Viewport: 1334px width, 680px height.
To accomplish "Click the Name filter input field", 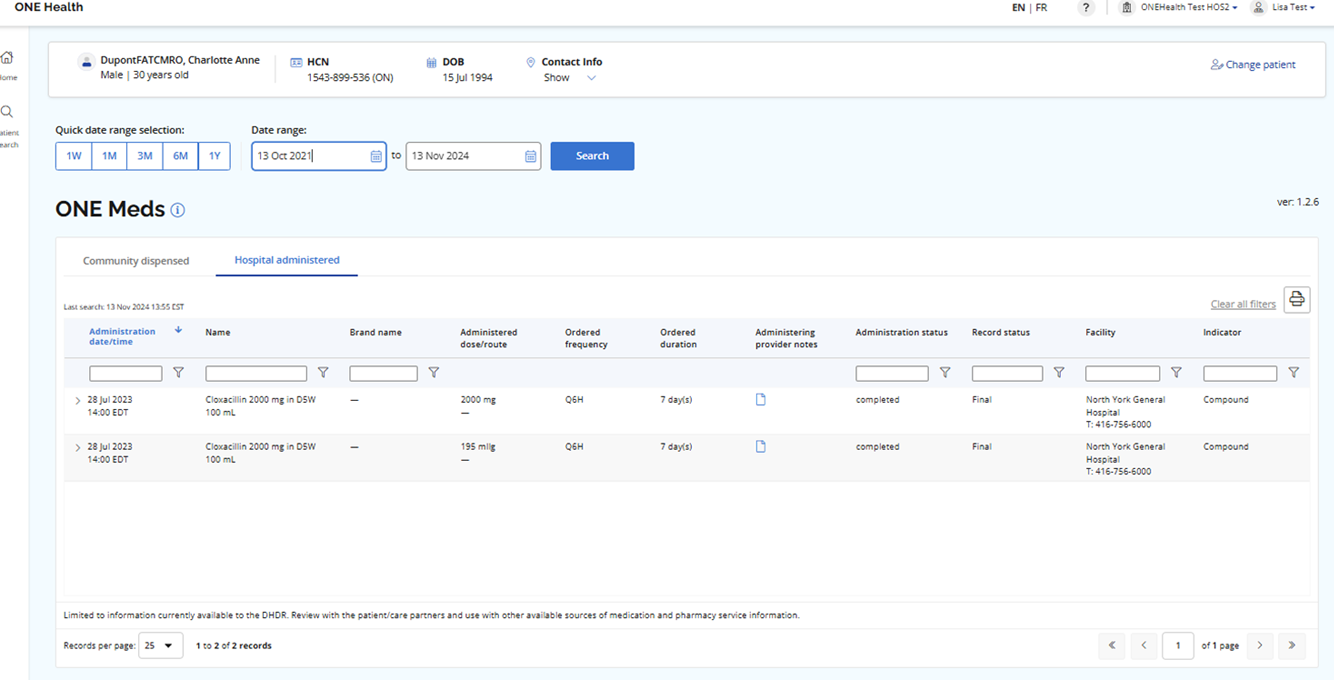I will click(256, 373).
